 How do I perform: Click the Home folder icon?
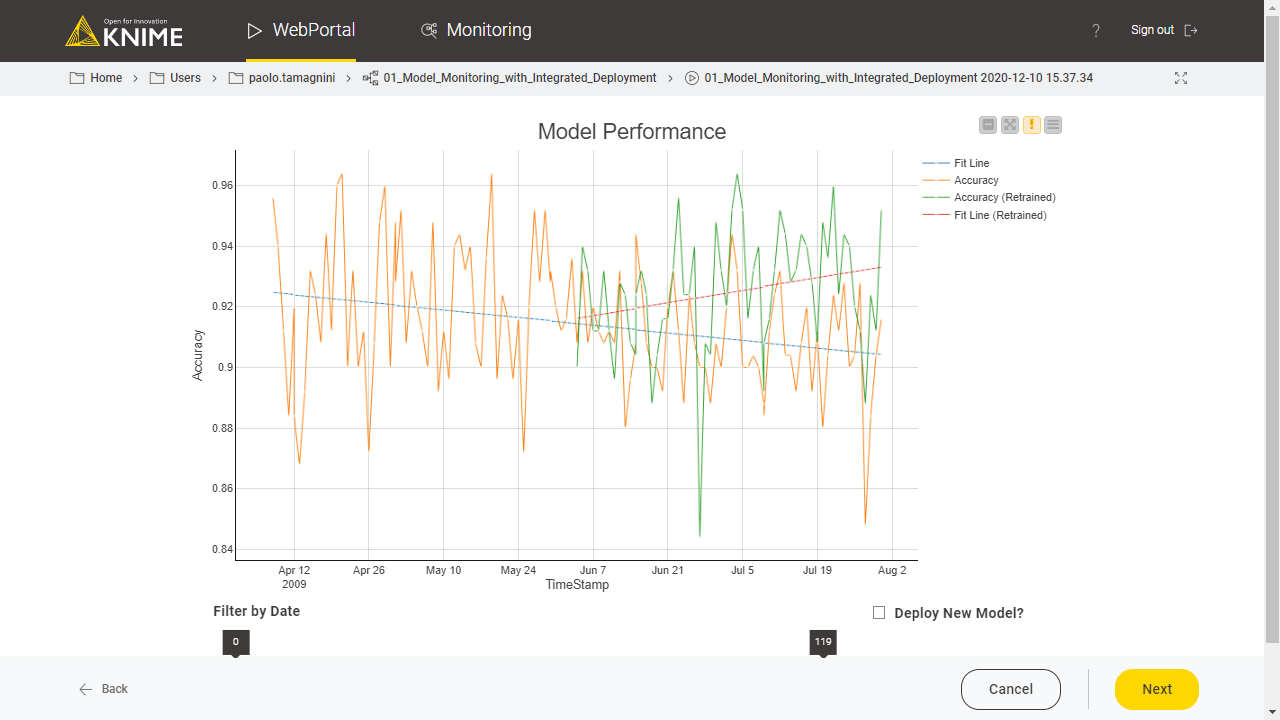tap(77, 78)
